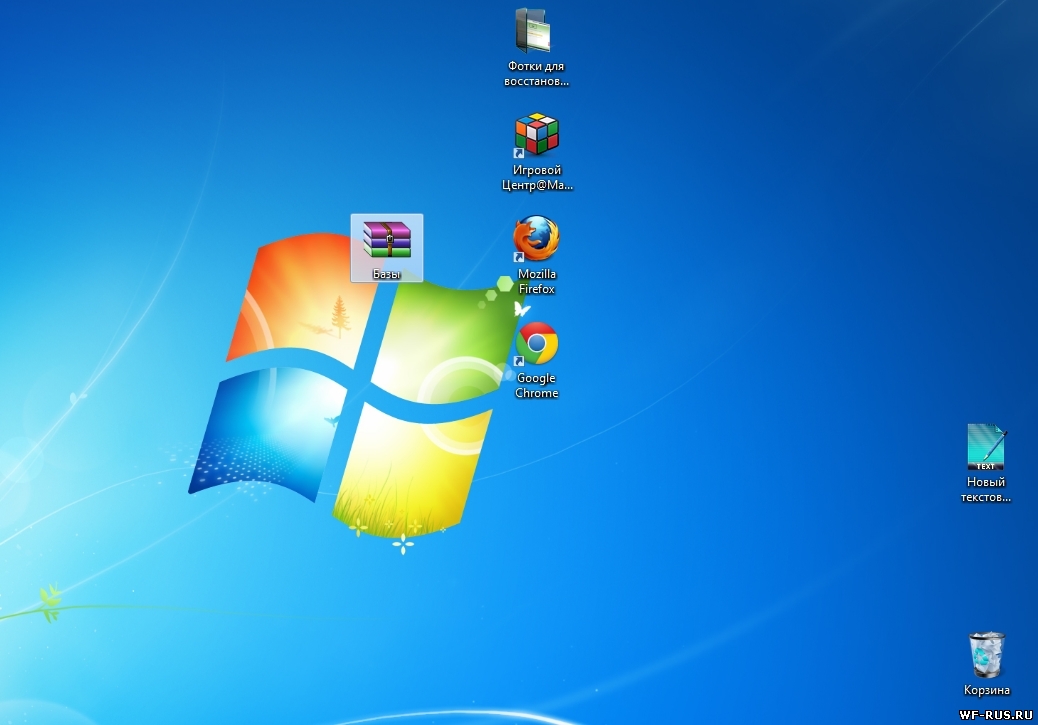Click the Базы WinRAR archive icon
The width and height of the screenshot is (1038, 725).
point(387,240)
